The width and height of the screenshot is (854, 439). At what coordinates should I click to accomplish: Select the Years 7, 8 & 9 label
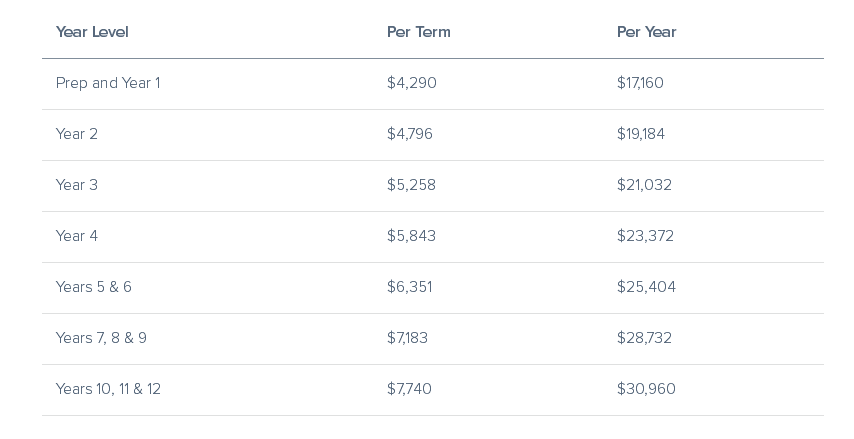coord(101,338)
